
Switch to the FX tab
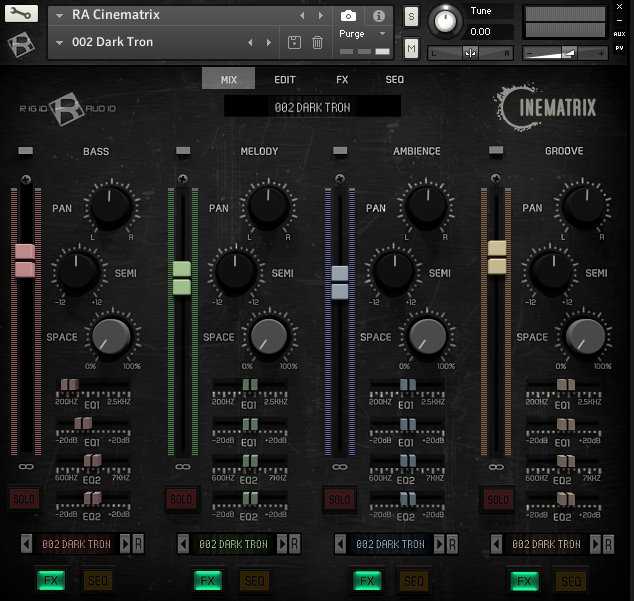pos(342,79)
